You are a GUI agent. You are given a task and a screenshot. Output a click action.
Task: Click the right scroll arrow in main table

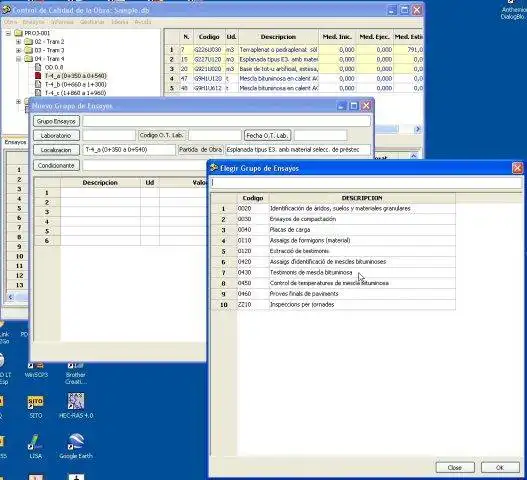click(418, 129)
